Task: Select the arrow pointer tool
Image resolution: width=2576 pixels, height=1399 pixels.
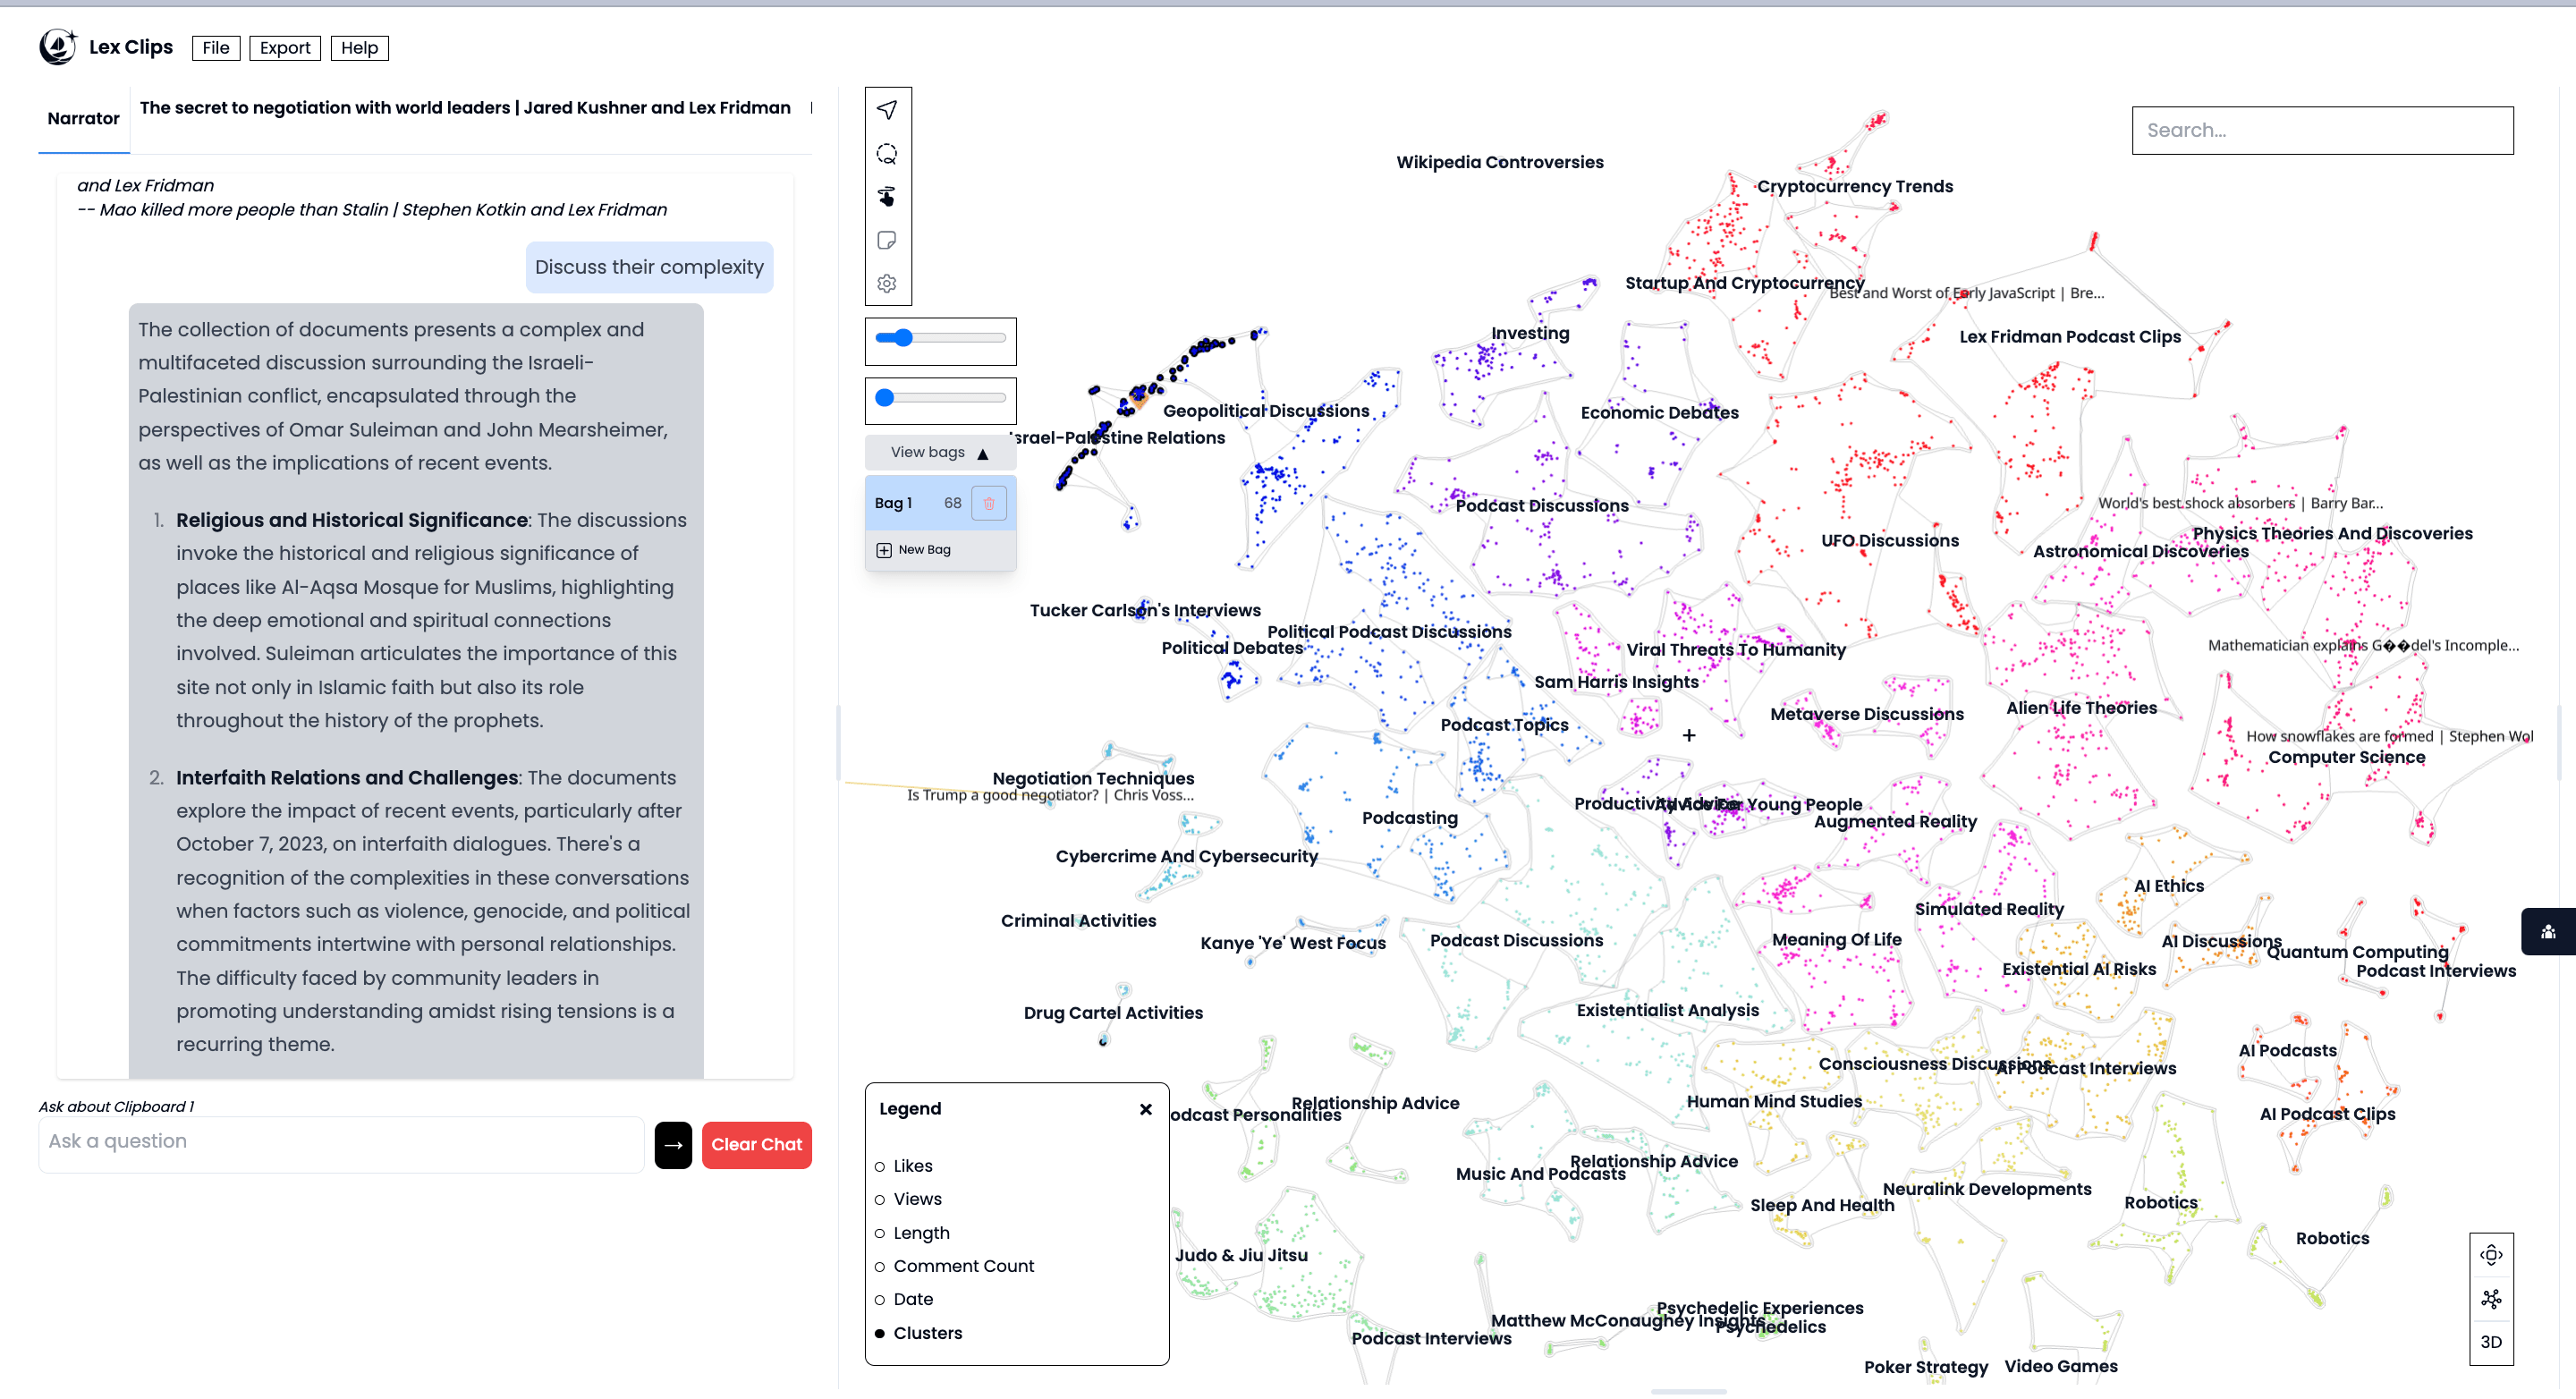Action: coord(887,110)
